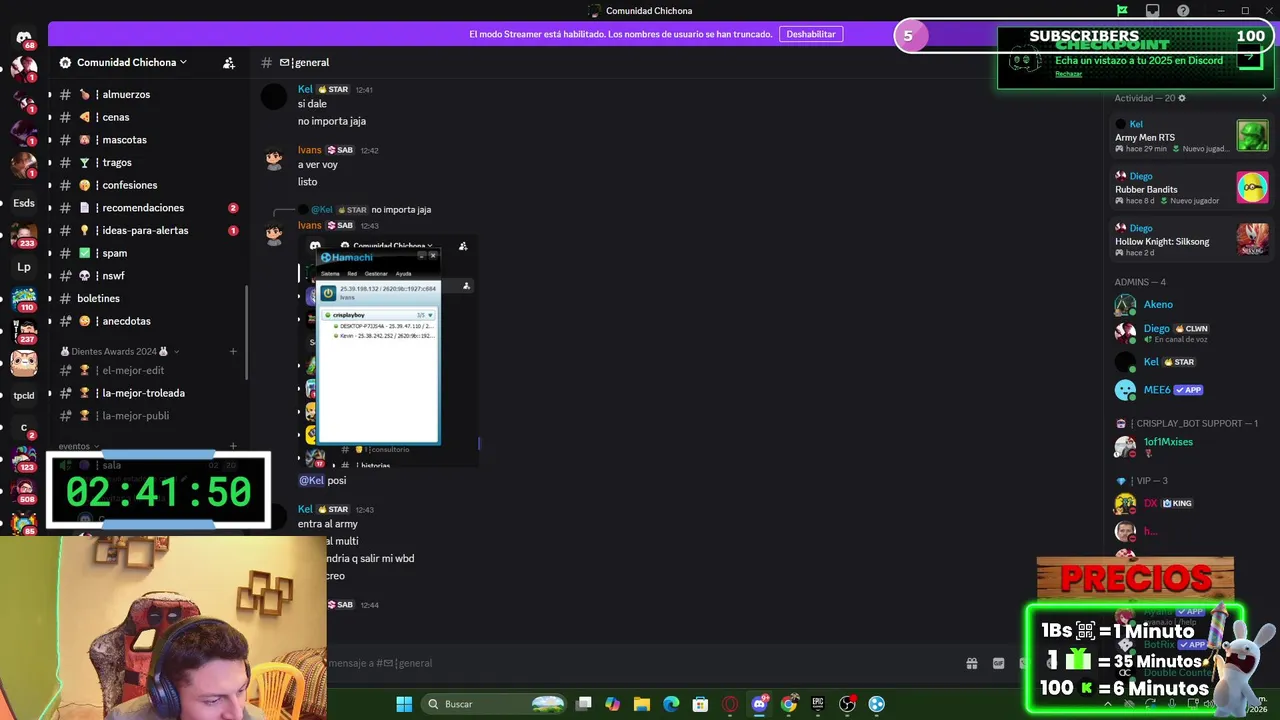Open Task View on taskbar
Screen dimensions: 1280x720
coord(584,704)
